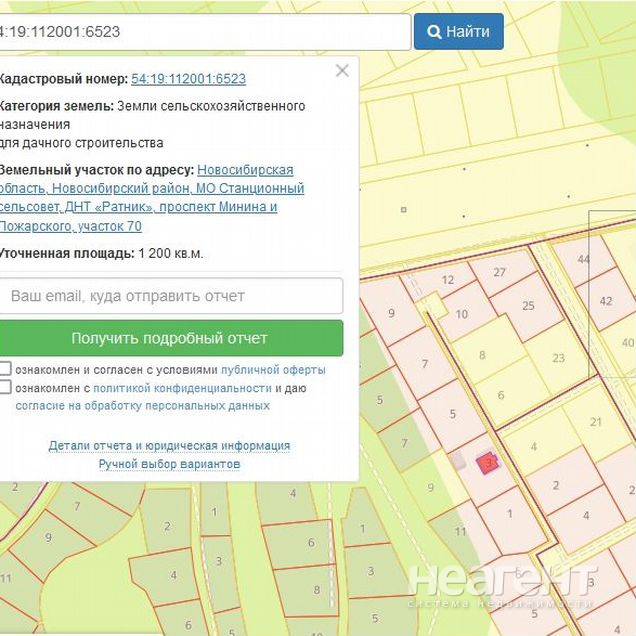Open the Новосибирская область address link
This screenshot has width=636, height=636.
(245, 170)
